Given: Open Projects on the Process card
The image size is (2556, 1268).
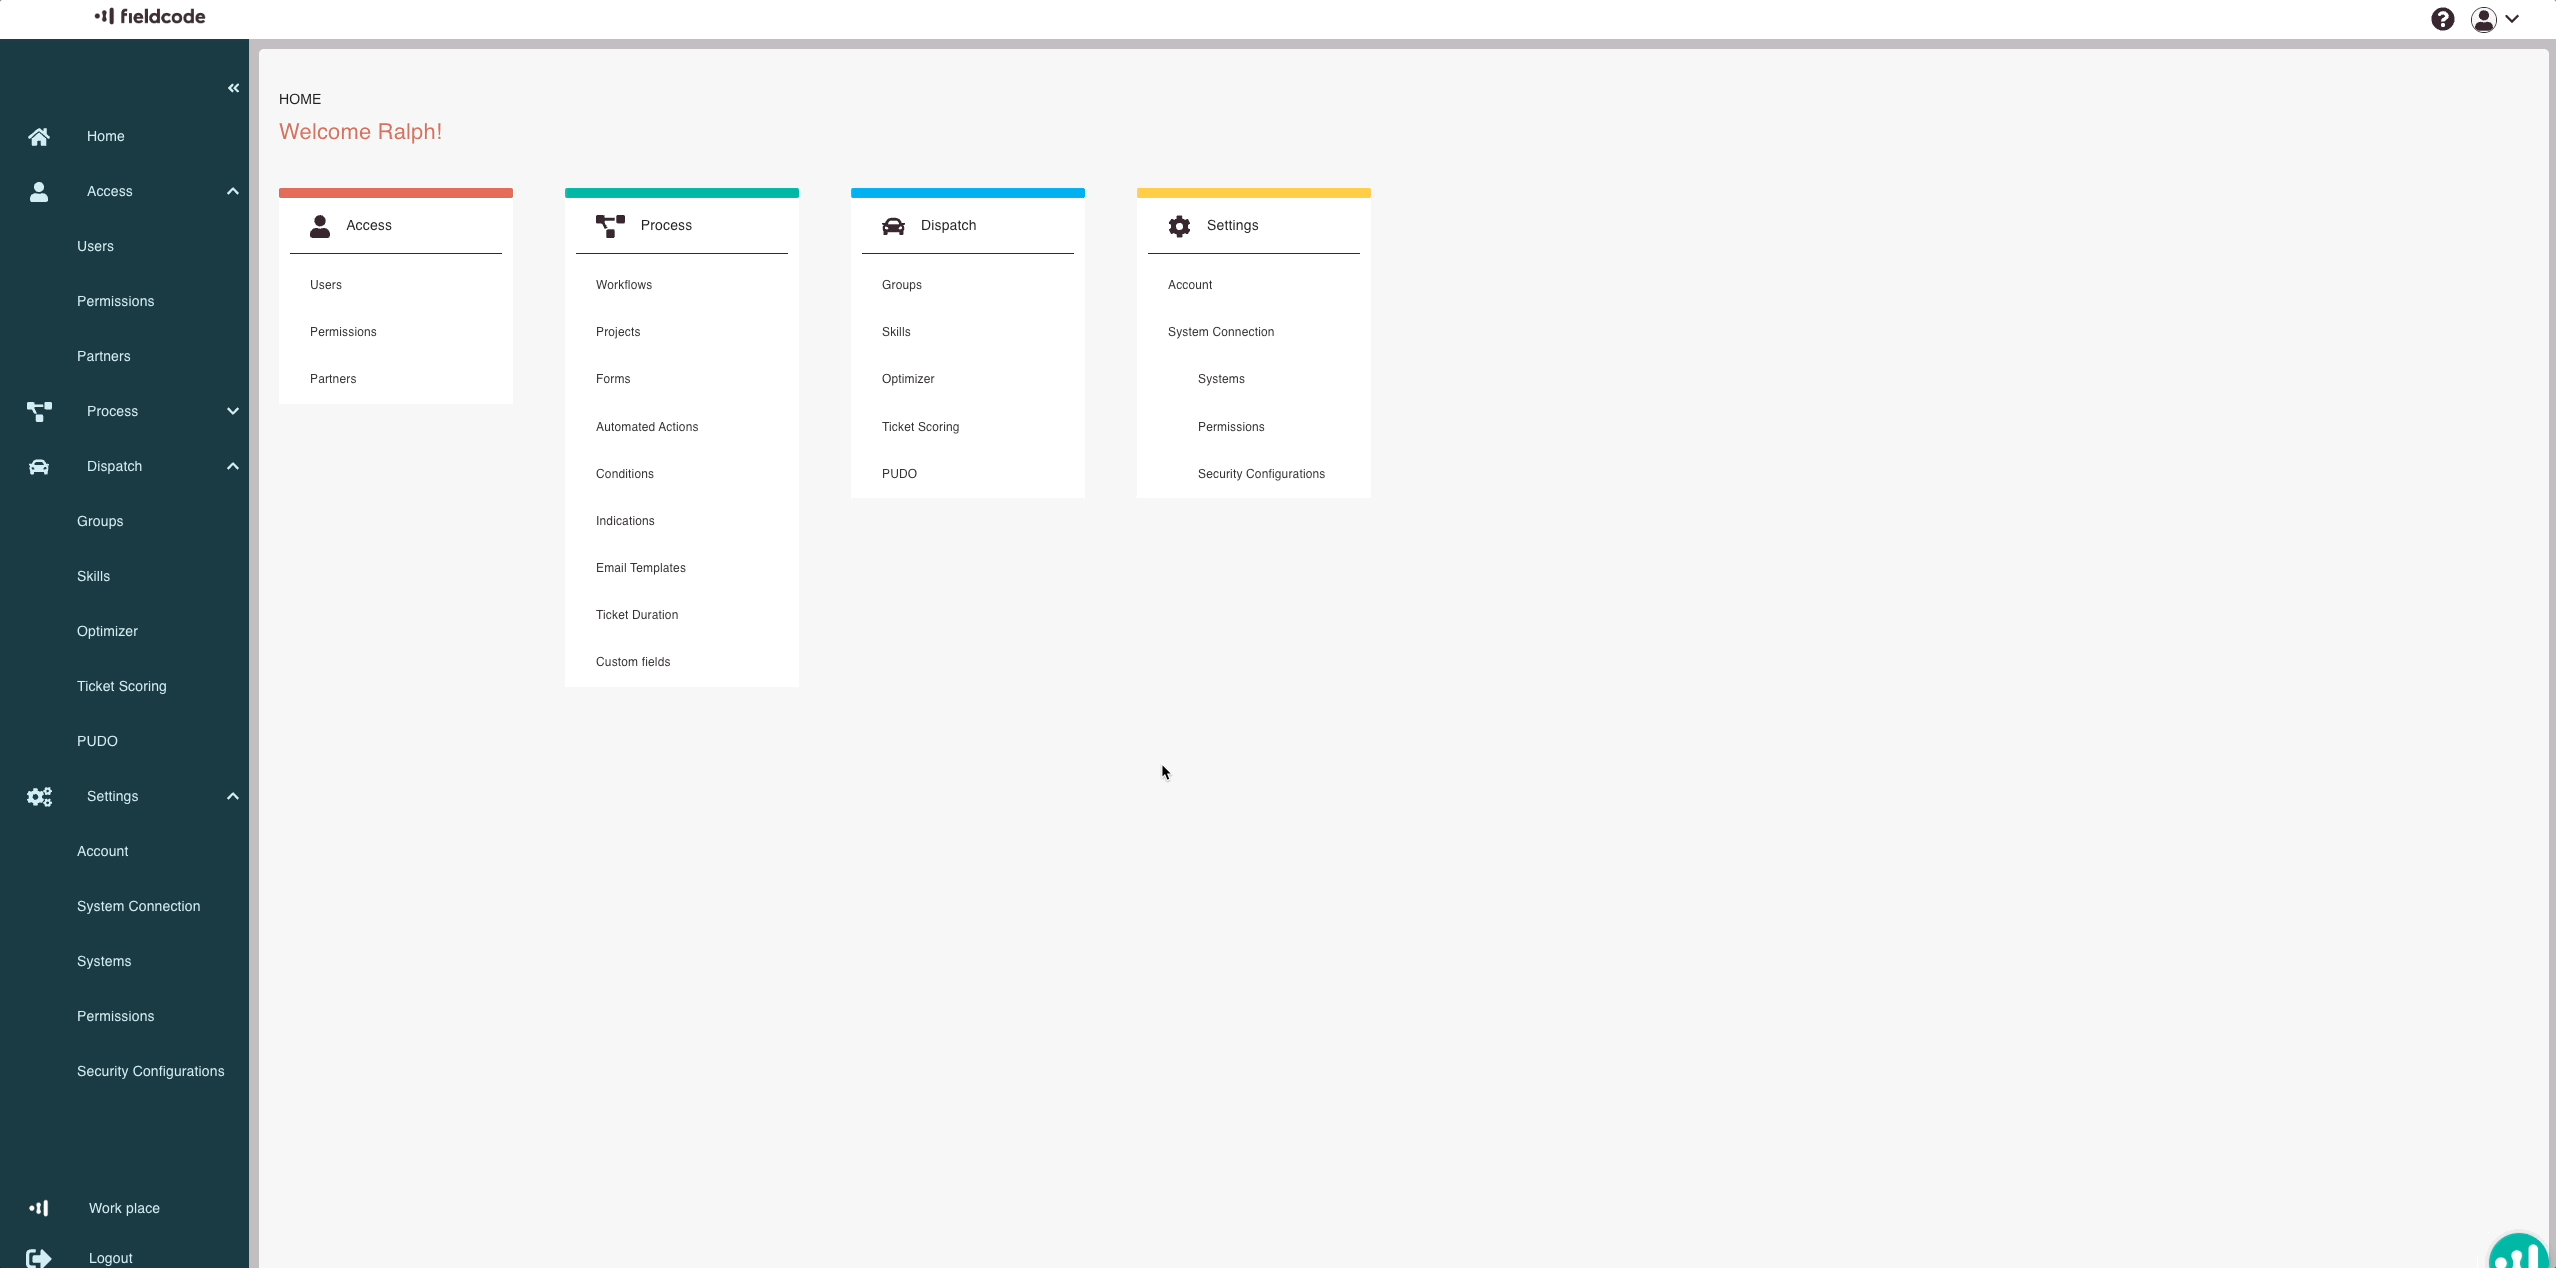Looking at the screenshot, I should point(618,332).
